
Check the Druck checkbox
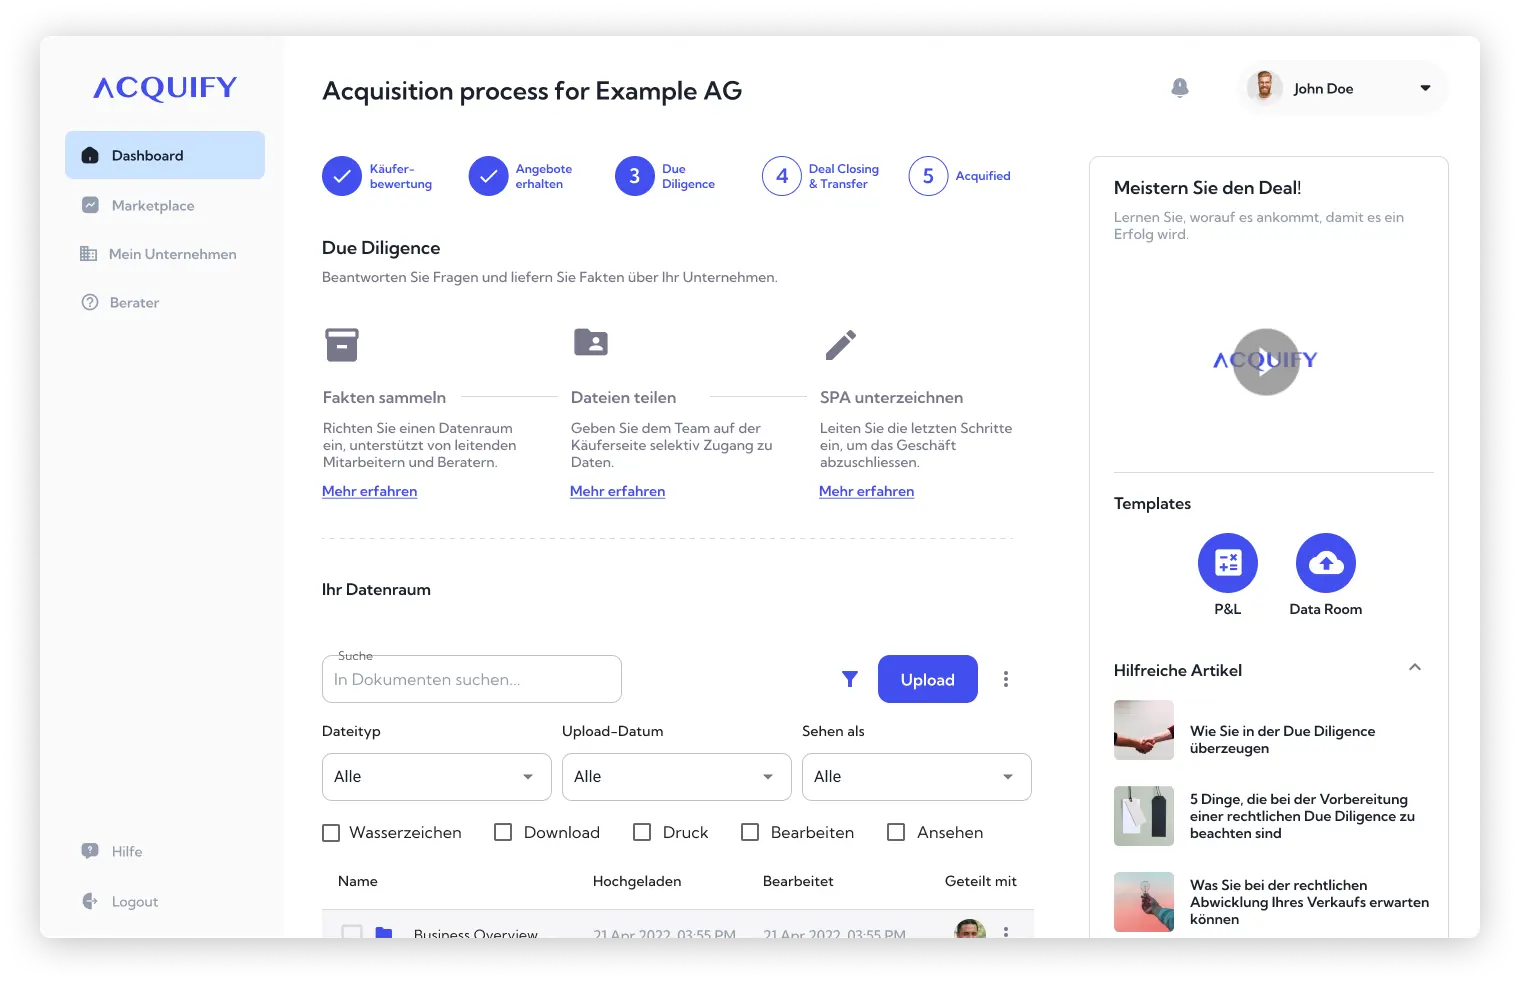tap(642, 832)
